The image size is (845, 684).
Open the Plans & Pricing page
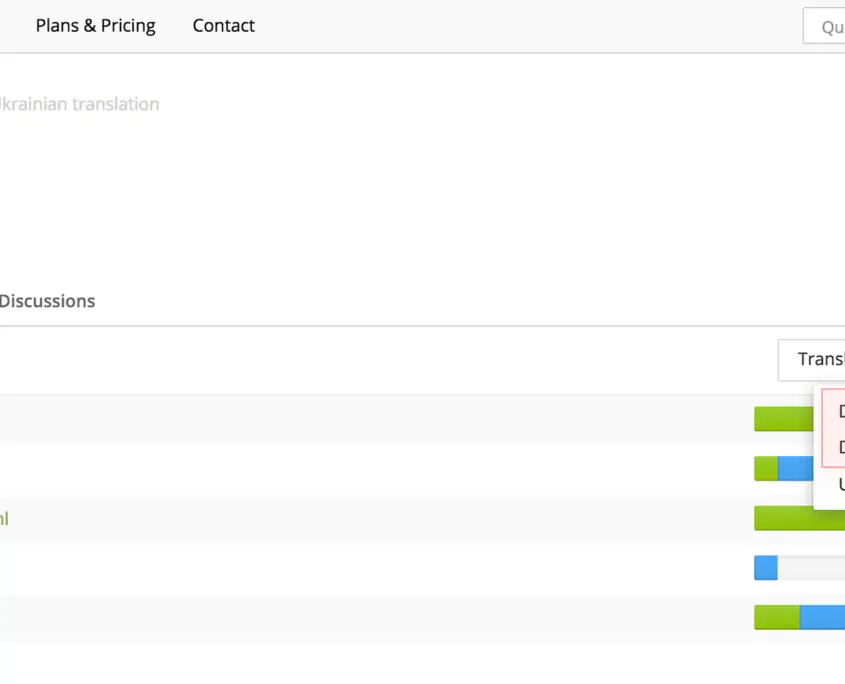pos(95,26)
